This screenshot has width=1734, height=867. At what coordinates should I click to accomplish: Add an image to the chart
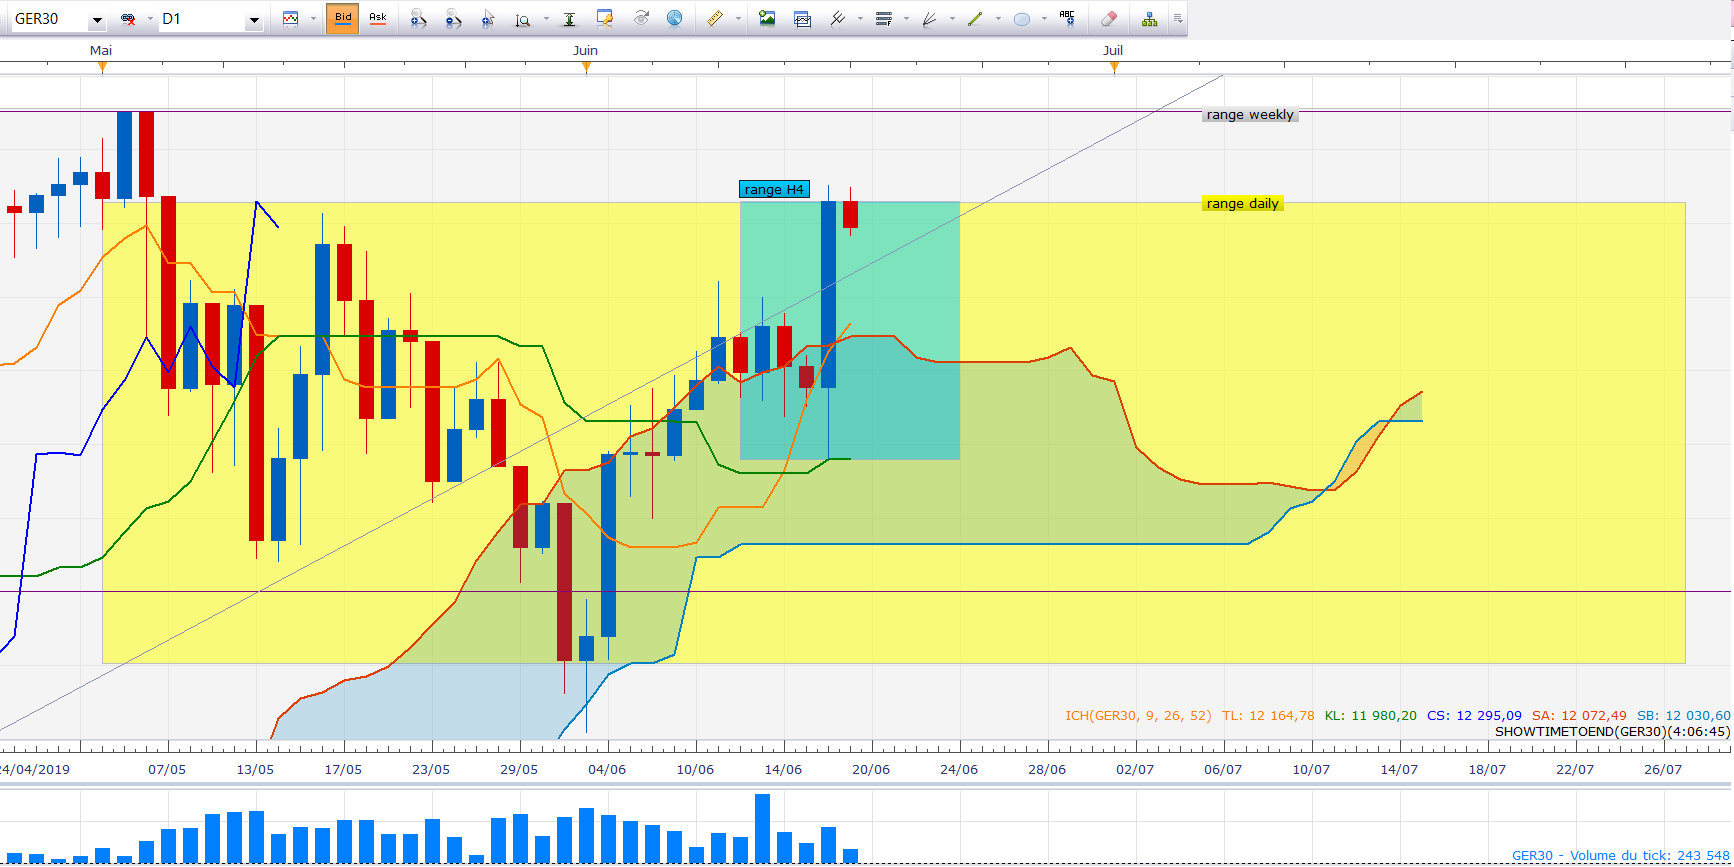coord(767,18)
